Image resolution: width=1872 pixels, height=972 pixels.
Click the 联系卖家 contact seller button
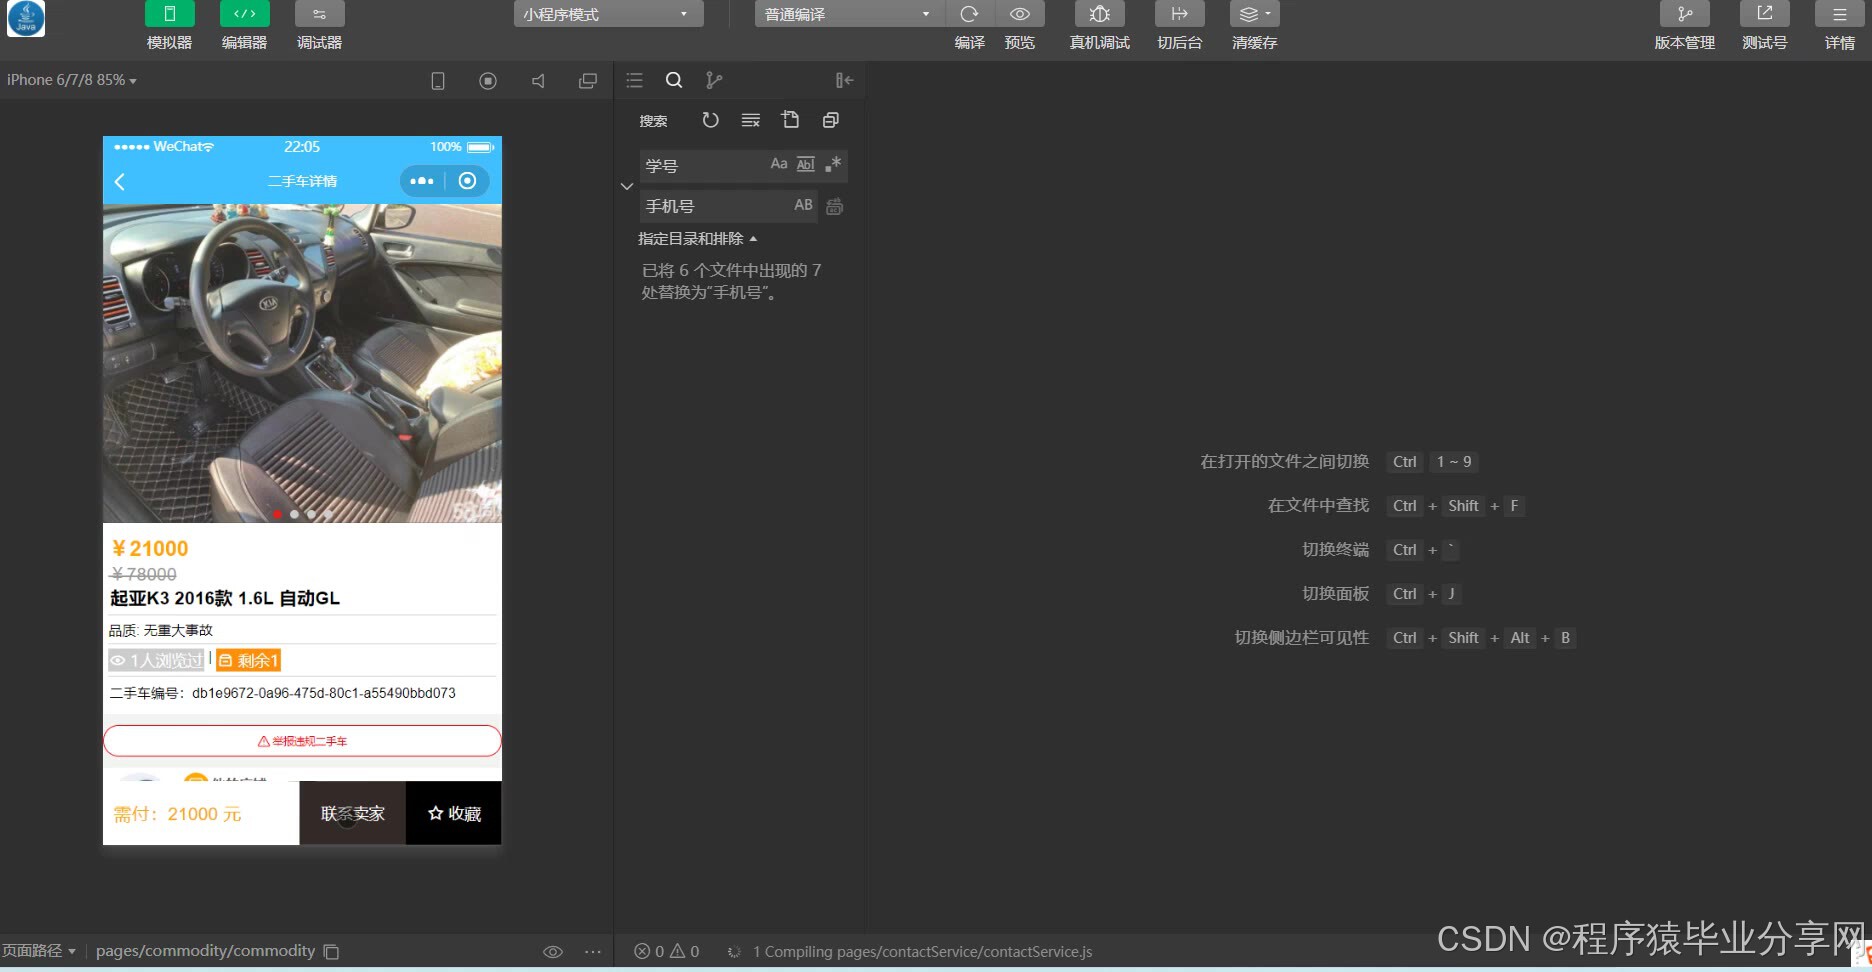[352, 813]
